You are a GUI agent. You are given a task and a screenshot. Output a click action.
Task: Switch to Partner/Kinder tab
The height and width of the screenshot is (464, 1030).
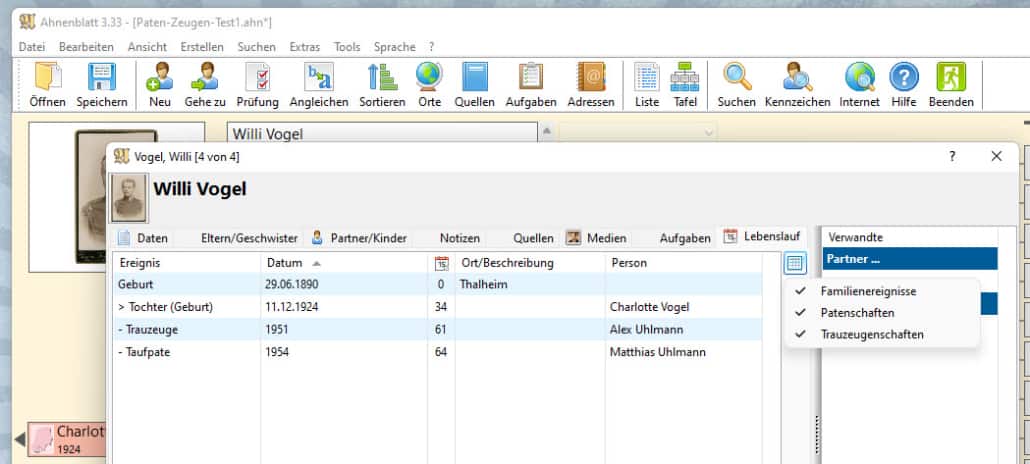(359, 238)
